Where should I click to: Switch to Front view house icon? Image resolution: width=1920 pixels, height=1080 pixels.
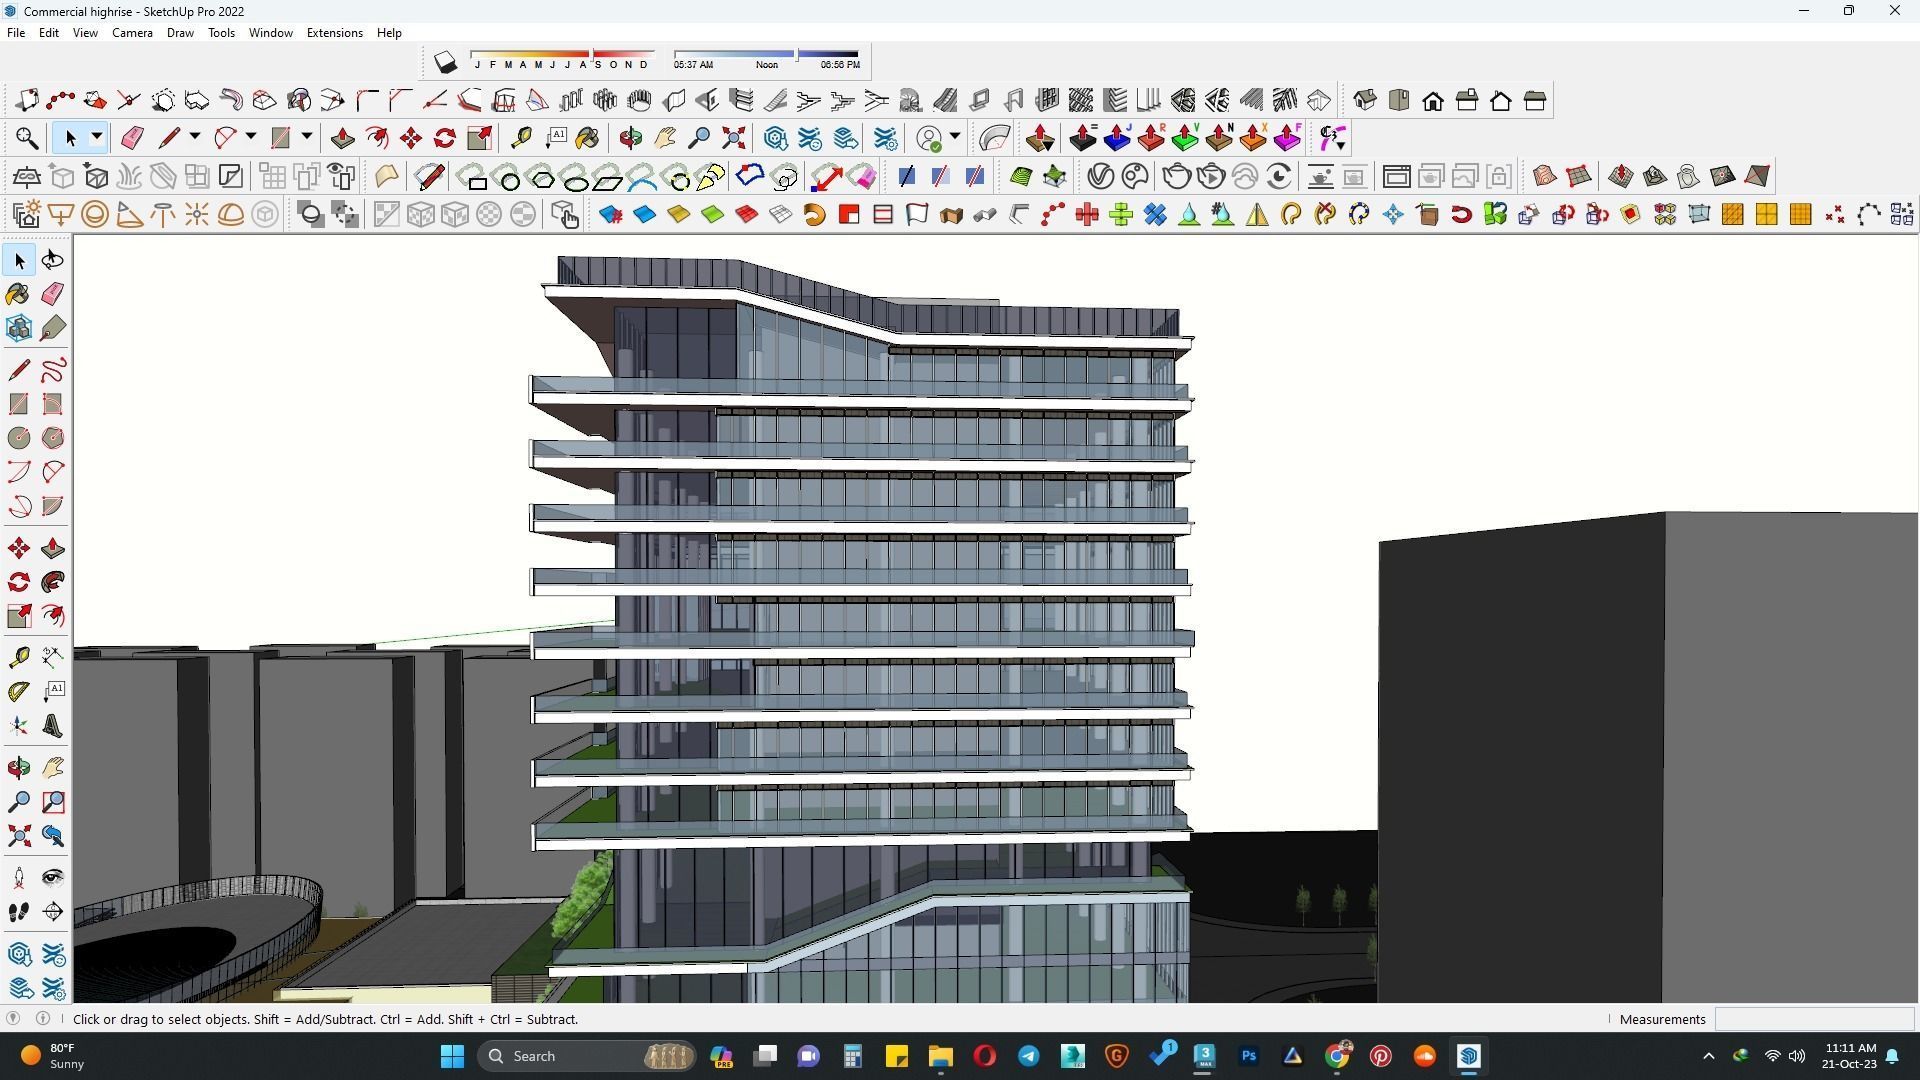1433,100
